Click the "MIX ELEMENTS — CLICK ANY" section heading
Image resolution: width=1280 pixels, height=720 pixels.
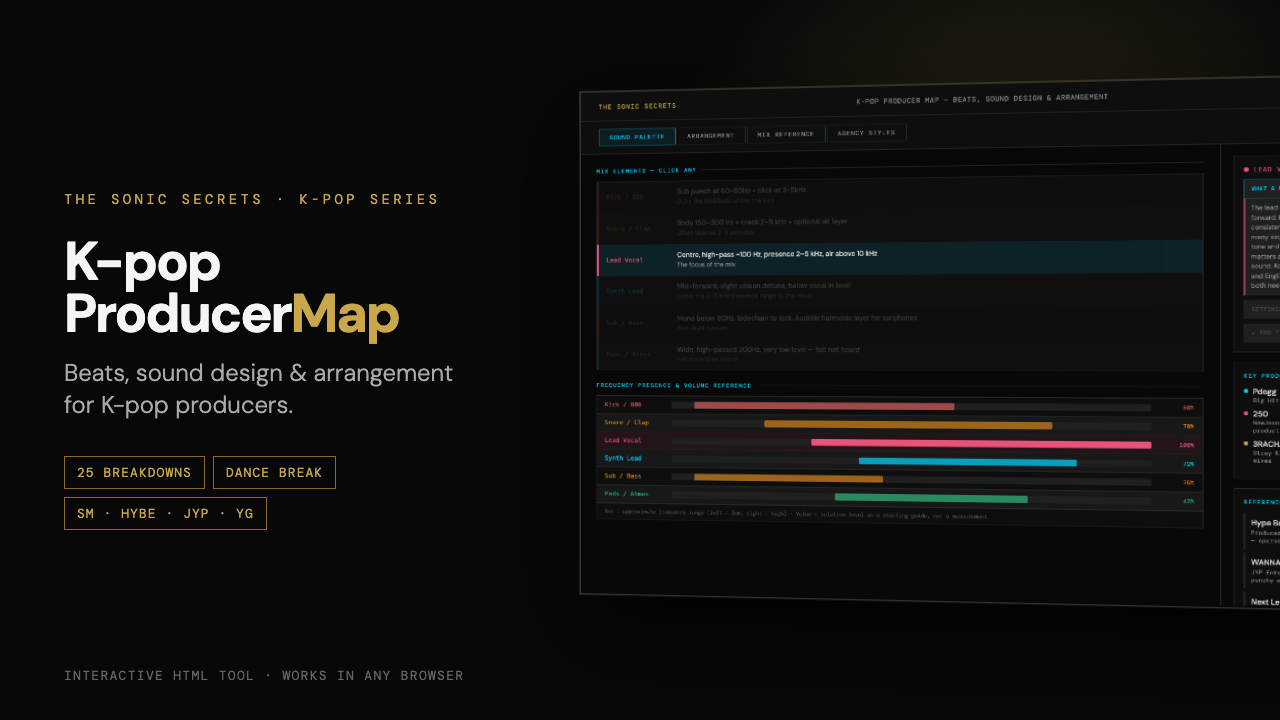646,171
